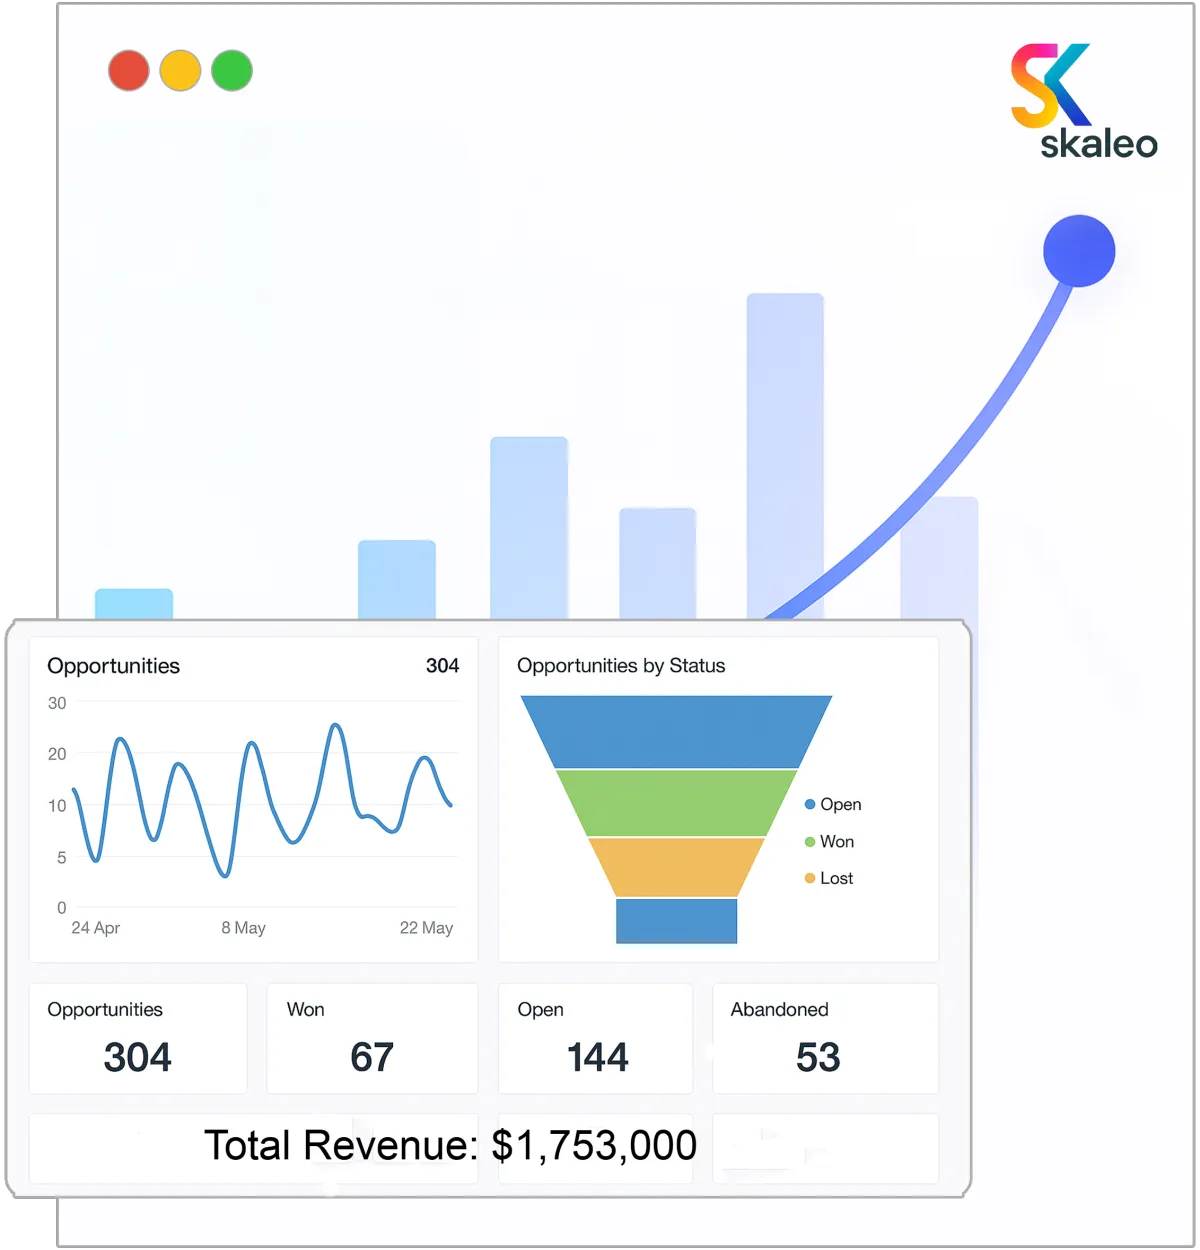This screenshot has height=1250, width=1200.
Task: Click the red window close dot
Action: click(x=129, y=71)
